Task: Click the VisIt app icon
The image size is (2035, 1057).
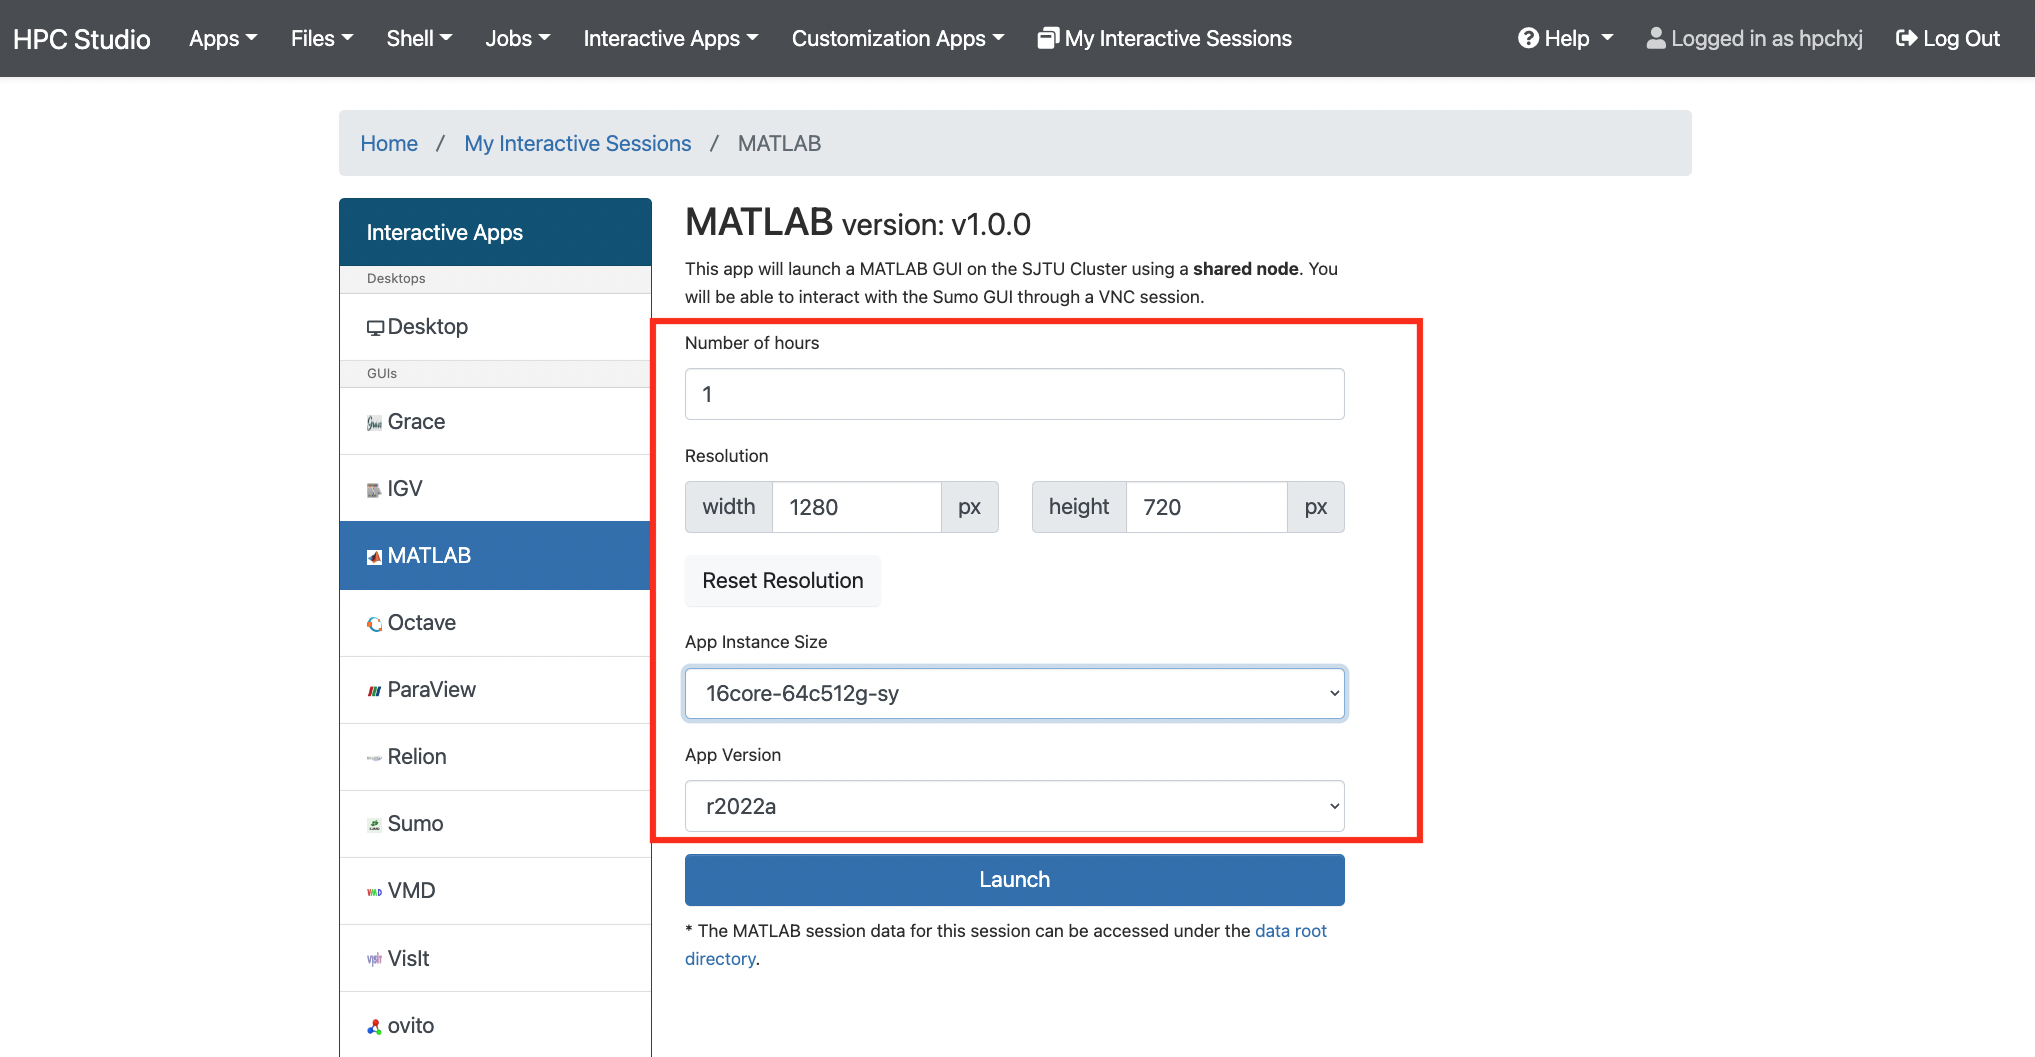Action: point(375,959)
